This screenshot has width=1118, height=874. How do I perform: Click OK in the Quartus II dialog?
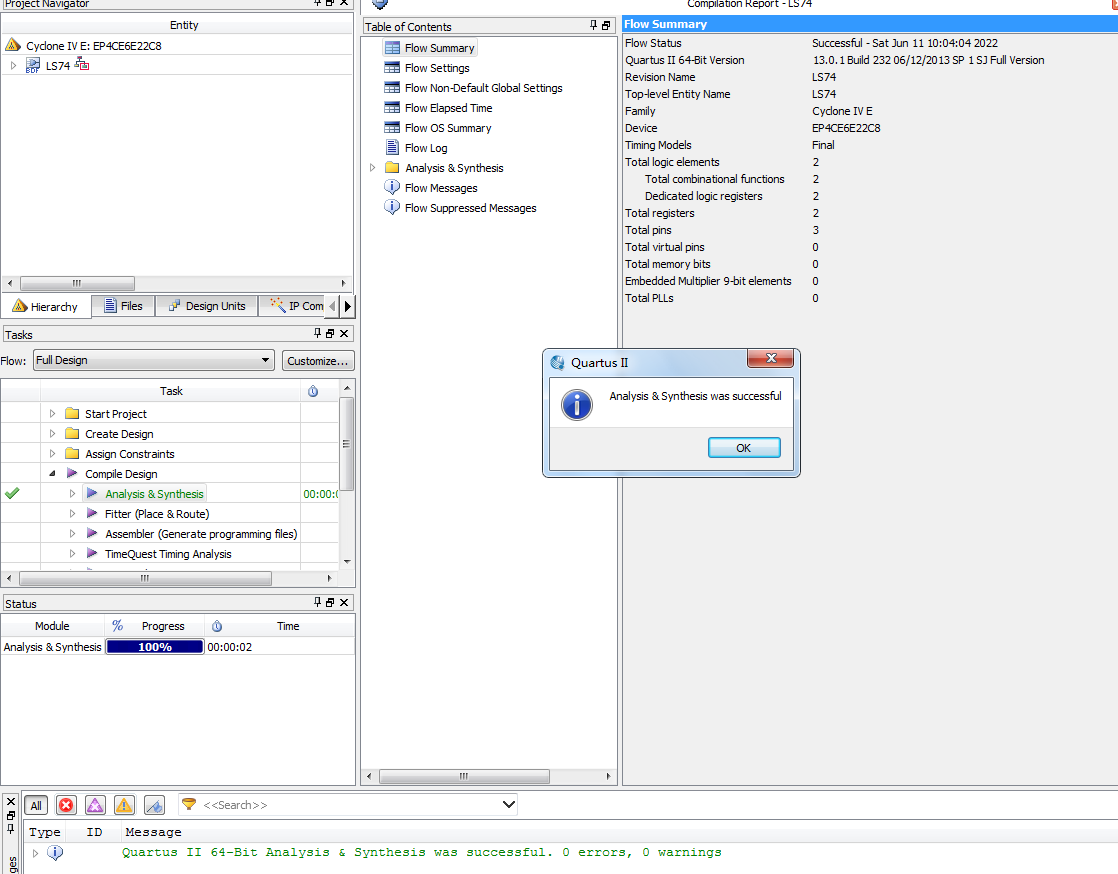[744, 448]
